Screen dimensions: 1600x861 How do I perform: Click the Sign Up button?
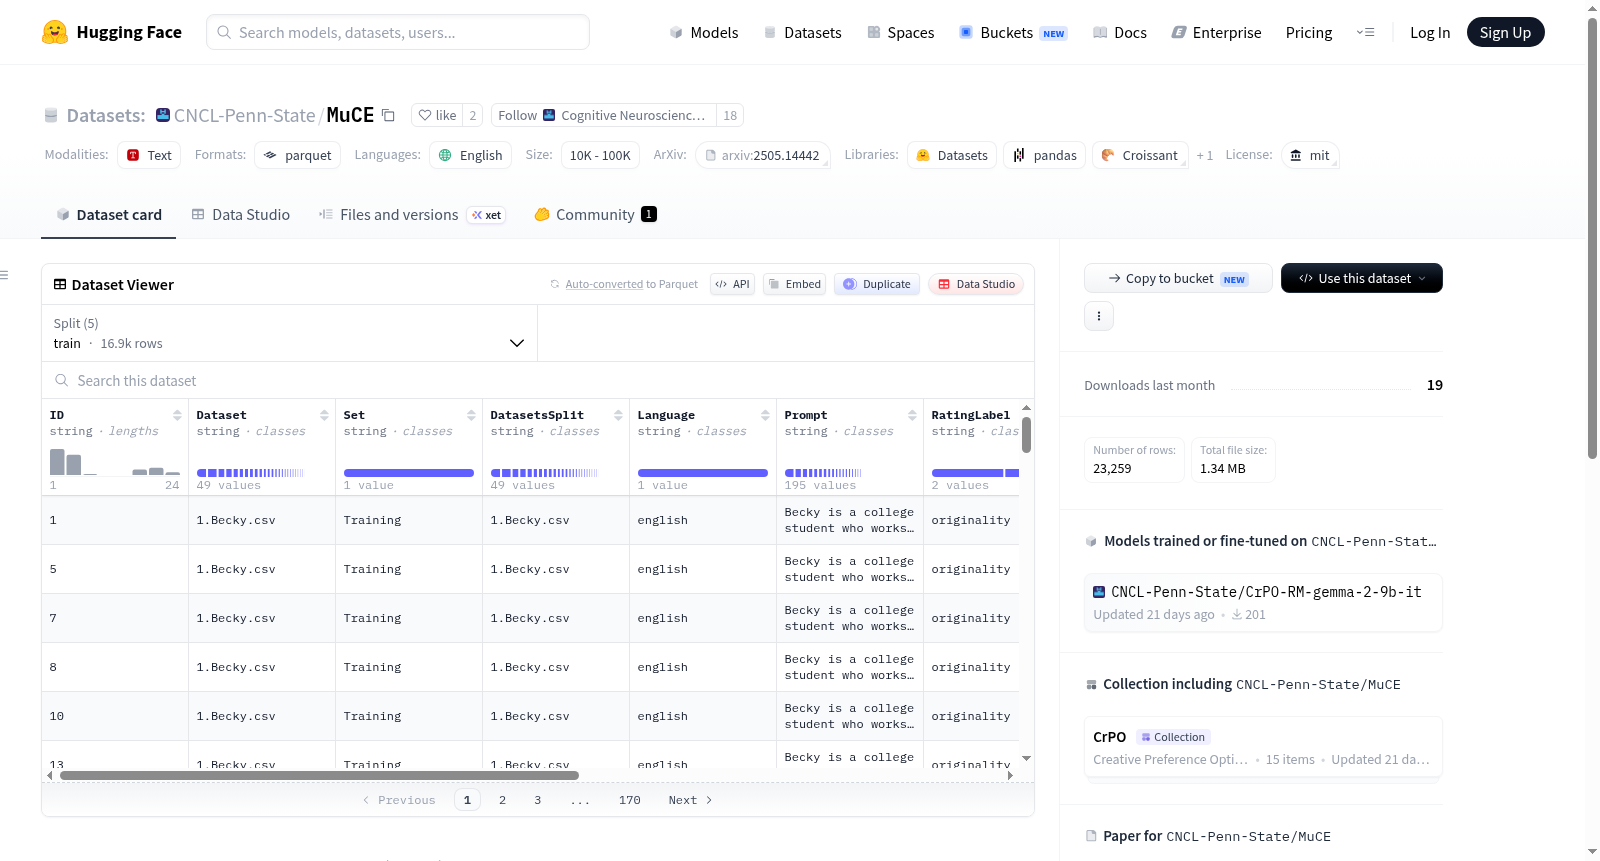point(1505,33)
